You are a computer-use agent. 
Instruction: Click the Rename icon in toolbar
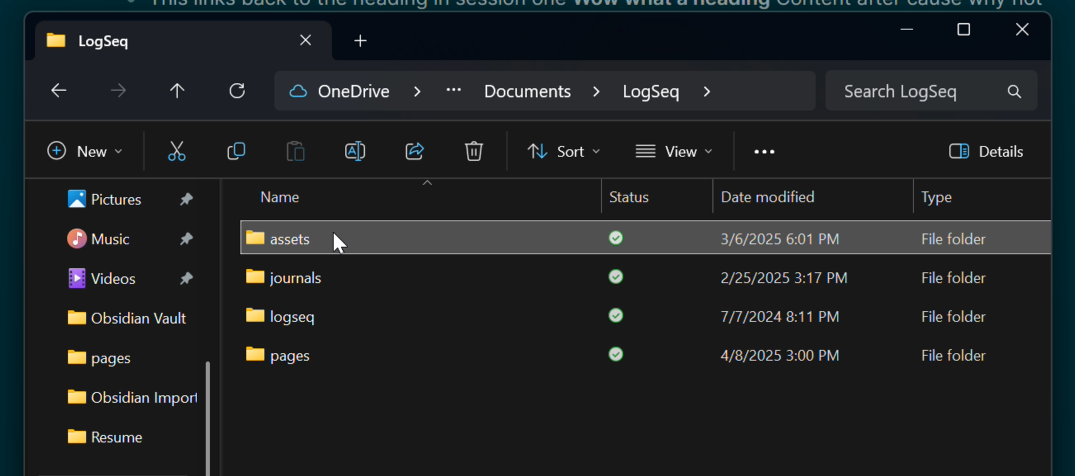(x=354, y=152)
